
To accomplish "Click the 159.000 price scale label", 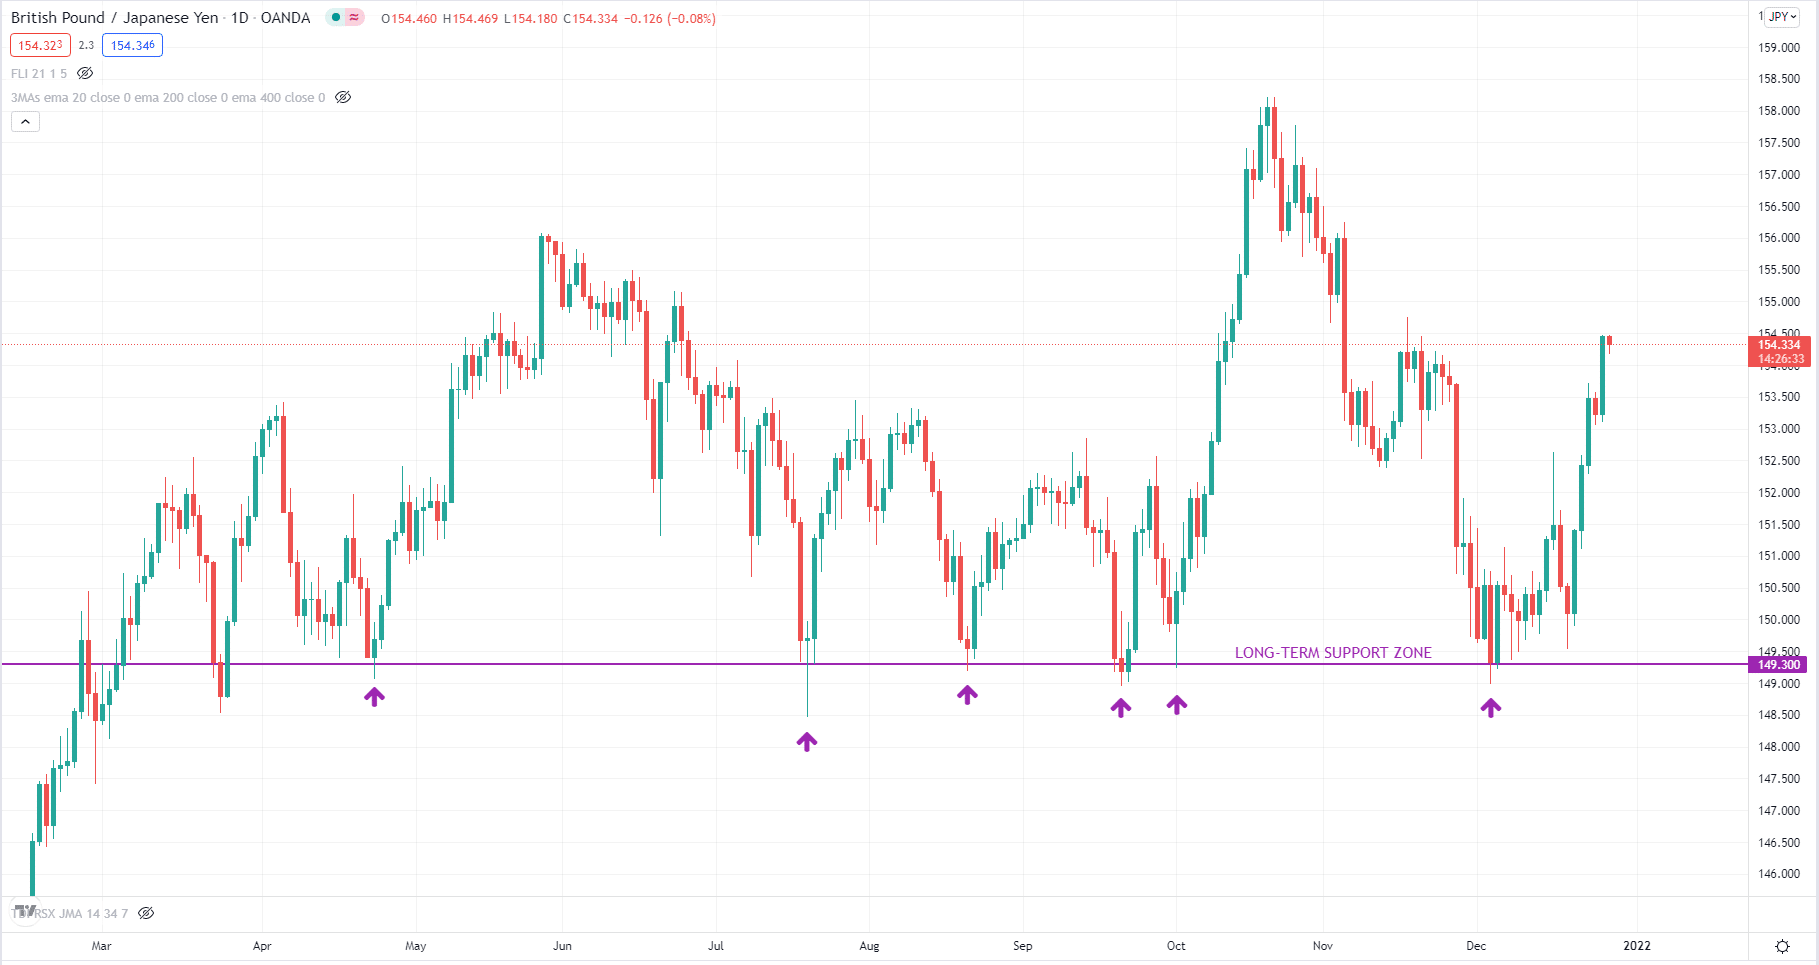I will 1779,47.
